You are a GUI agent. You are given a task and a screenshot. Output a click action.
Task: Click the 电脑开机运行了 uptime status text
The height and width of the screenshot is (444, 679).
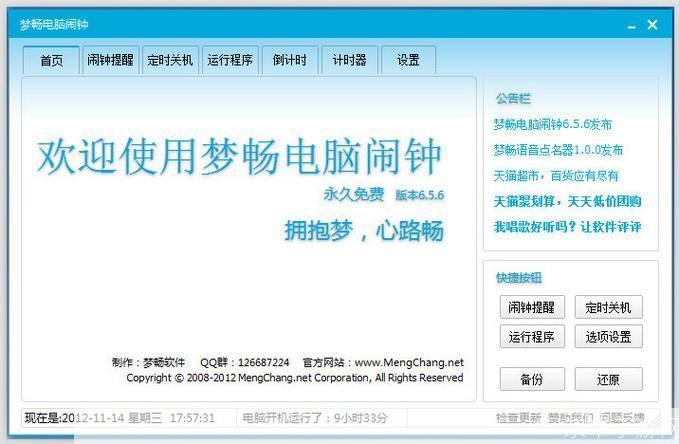click(x=315, y=418)
